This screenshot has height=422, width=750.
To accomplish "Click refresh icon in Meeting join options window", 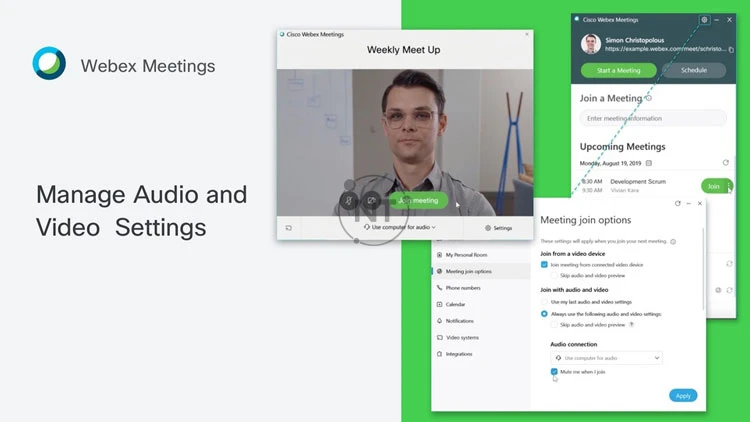I will point(677,203).
